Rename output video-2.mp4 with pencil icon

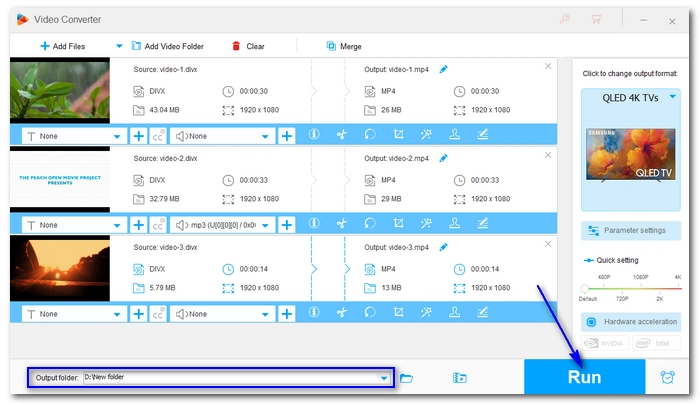[x=443, y=158]
